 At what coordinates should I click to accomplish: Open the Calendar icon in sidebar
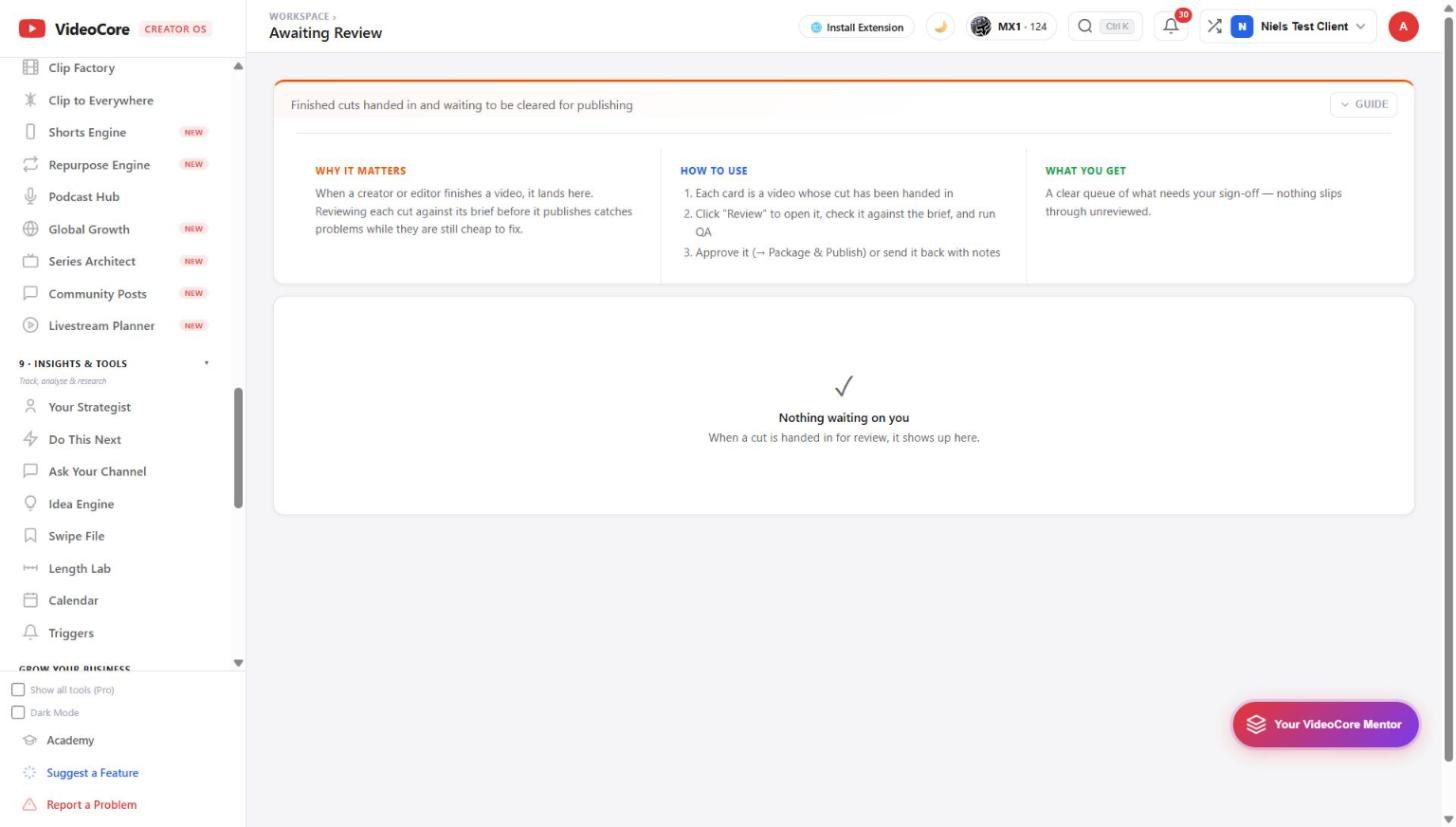tap(30, 601)
